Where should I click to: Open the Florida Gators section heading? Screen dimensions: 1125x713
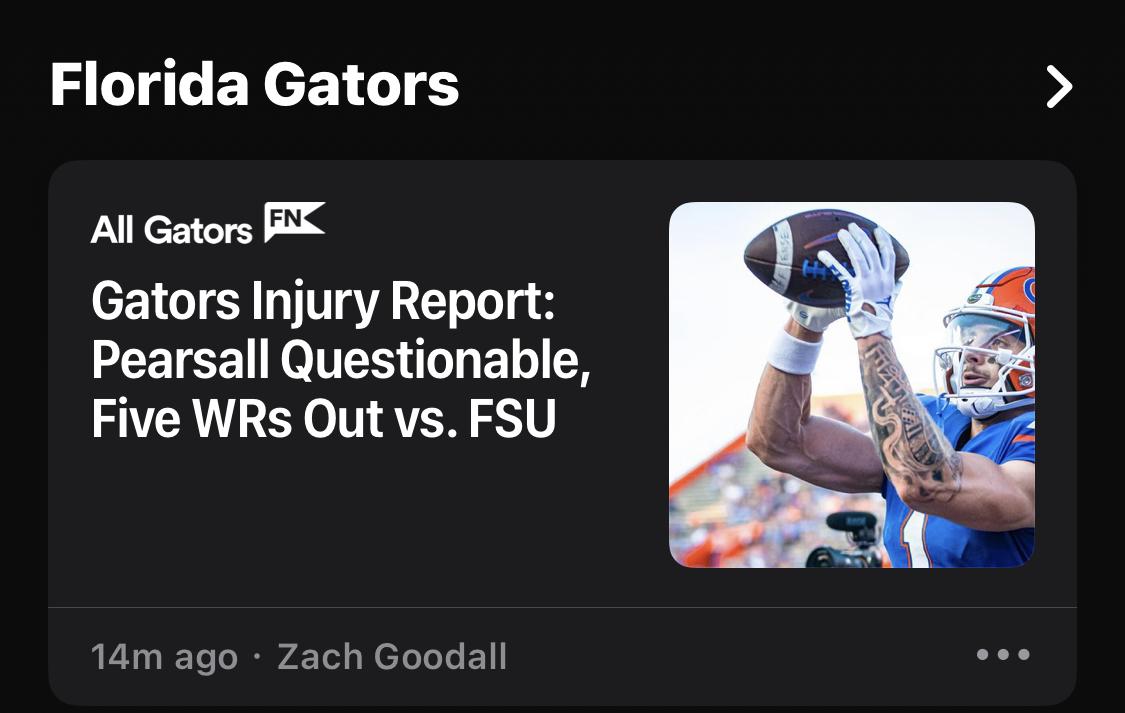254,85
